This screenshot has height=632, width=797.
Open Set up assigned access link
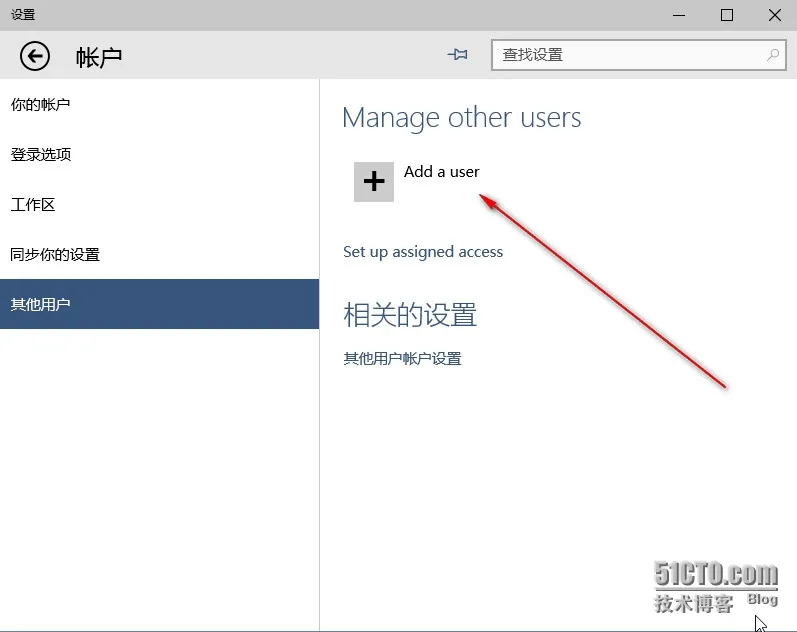[x=423, y=252]
